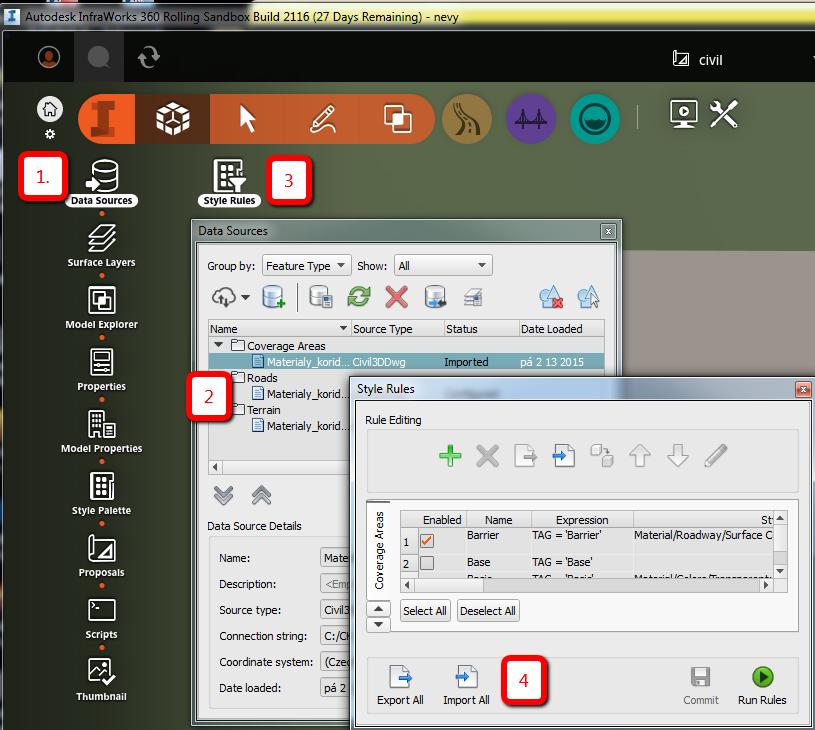
Task: Click the Commit button
Action: (x=701, y=685)
